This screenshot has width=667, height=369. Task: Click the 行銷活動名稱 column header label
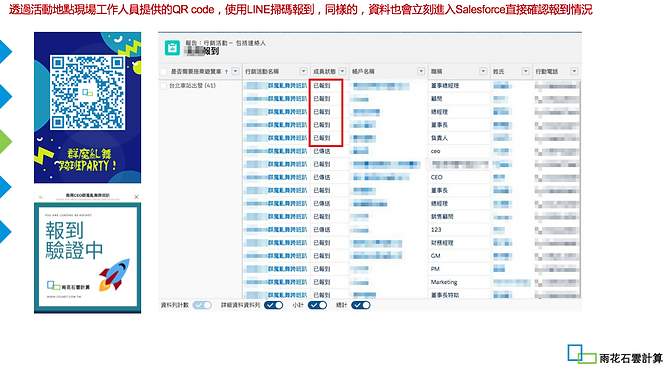pyautogui.click(x=262, y=72)
